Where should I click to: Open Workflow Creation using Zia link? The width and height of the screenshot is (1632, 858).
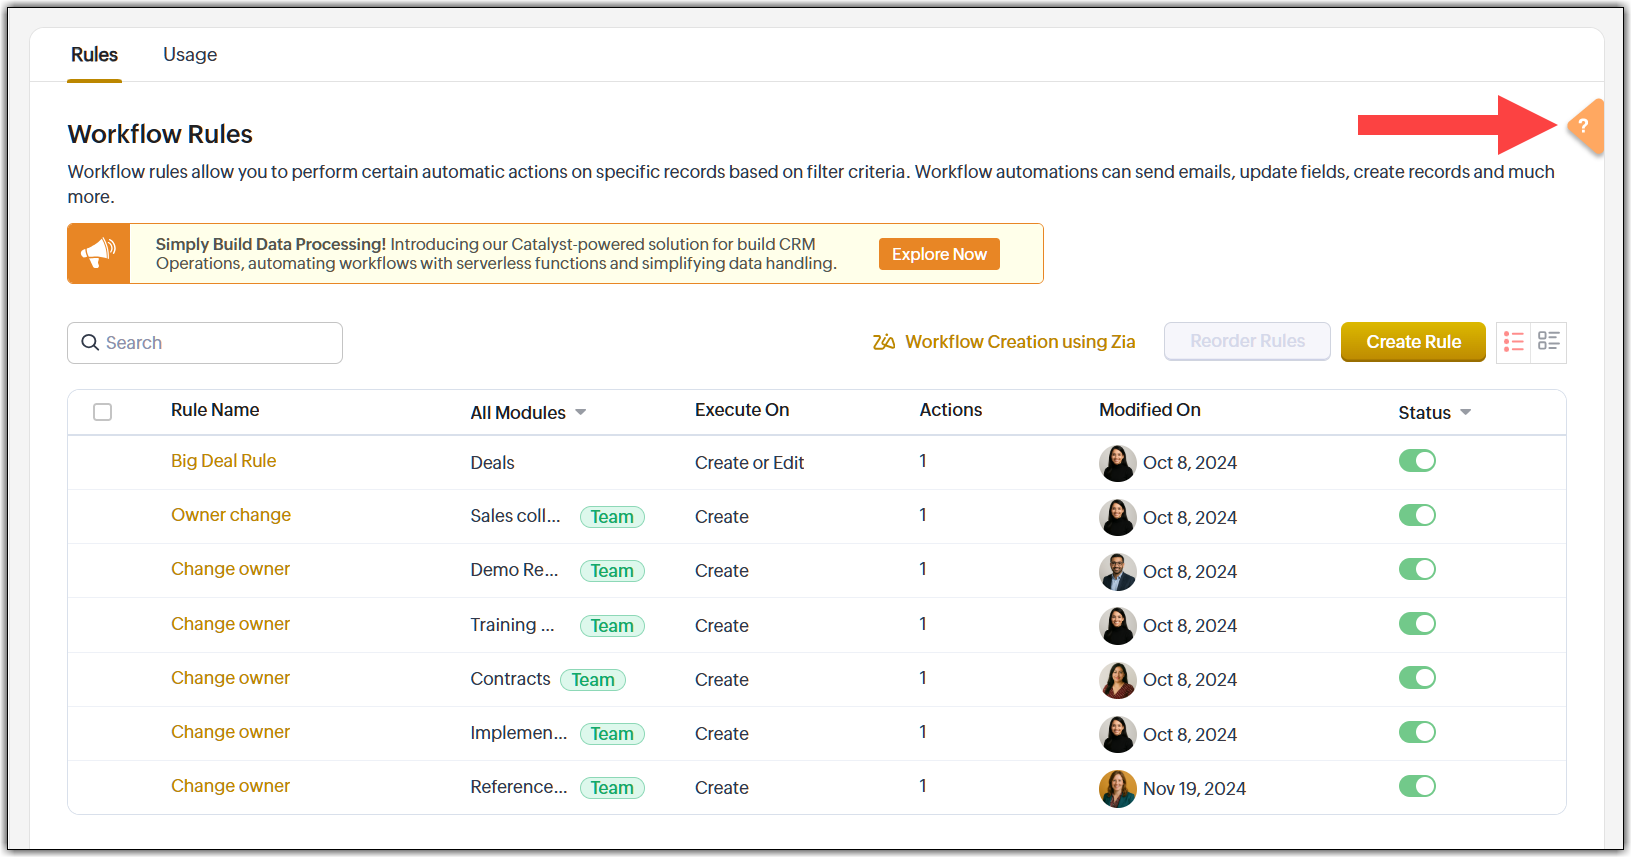pyautogui.click(x=1020, y=342)
